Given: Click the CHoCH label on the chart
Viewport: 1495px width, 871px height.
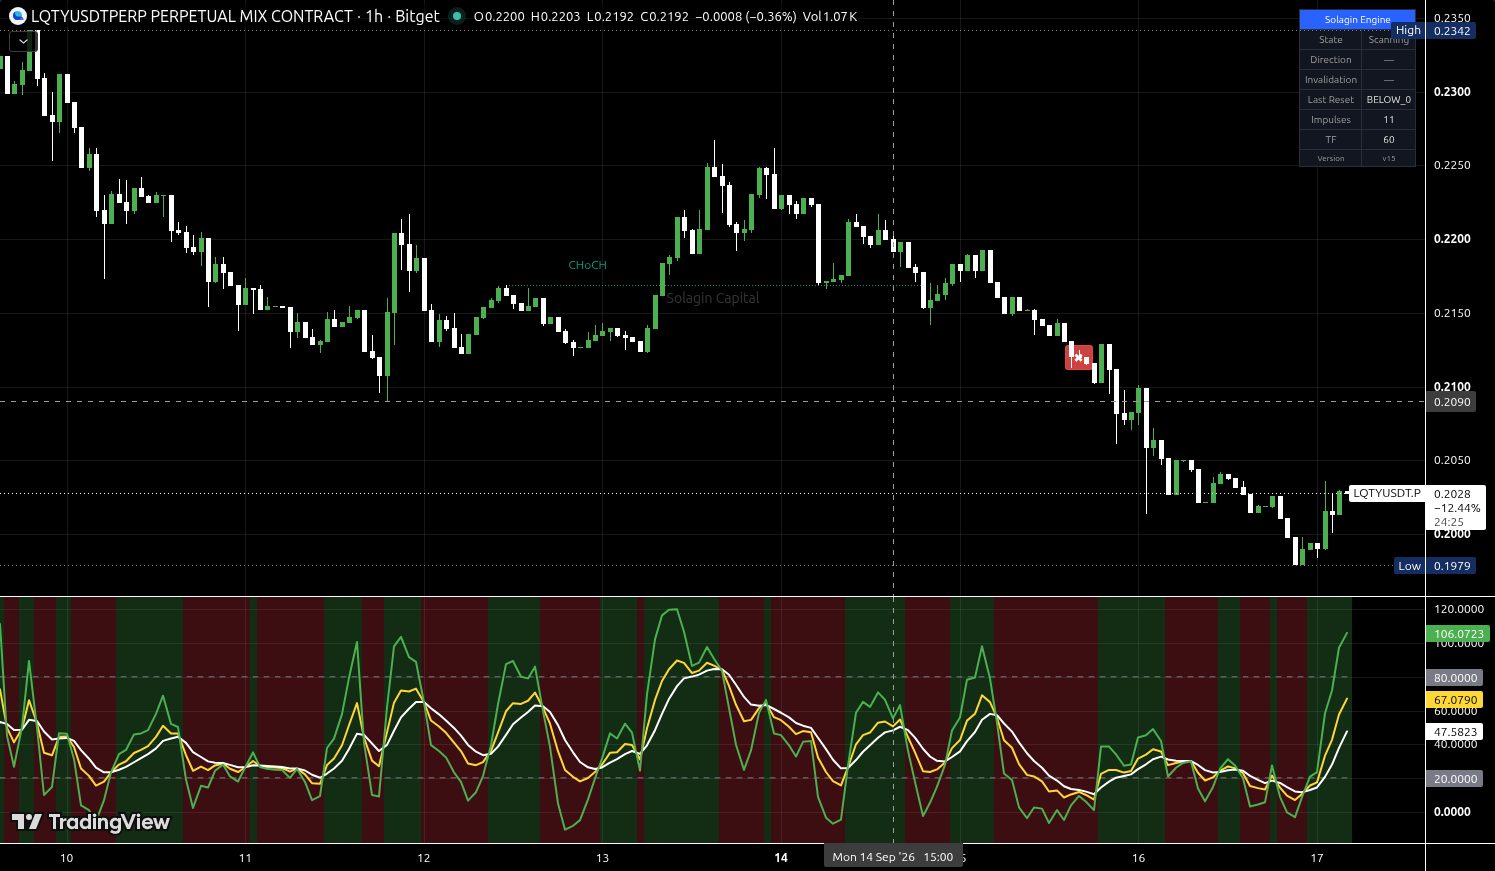Looking at the screenshot, I should (x=587, y=265).
